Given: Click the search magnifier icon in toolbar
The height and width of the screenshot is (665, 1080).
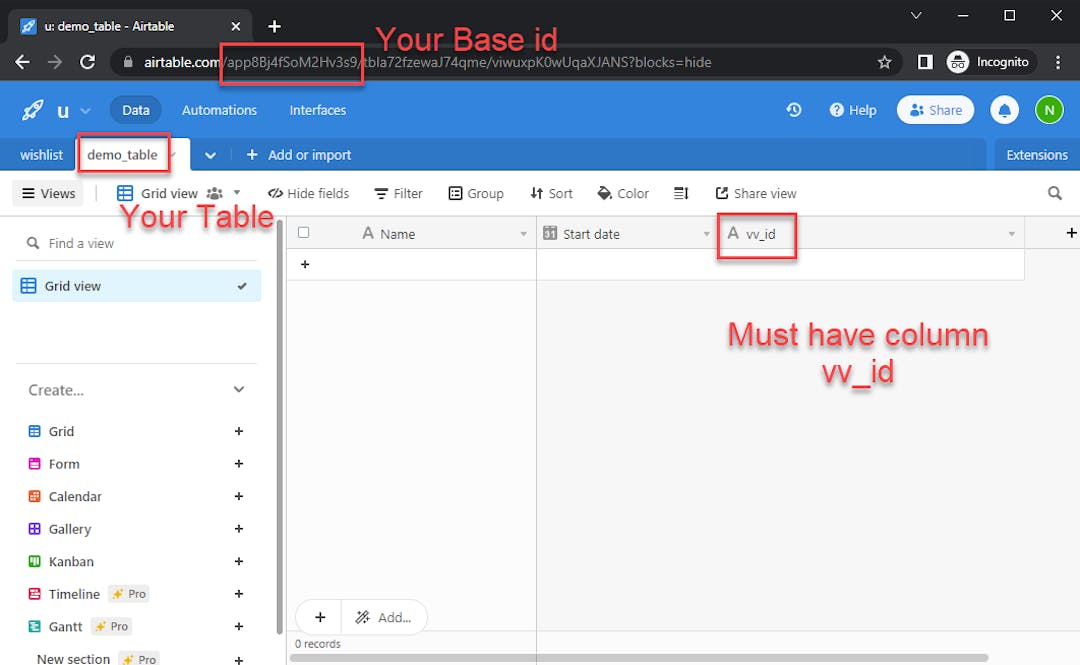Looking at the screenshot, I should tap(1055, 193).
